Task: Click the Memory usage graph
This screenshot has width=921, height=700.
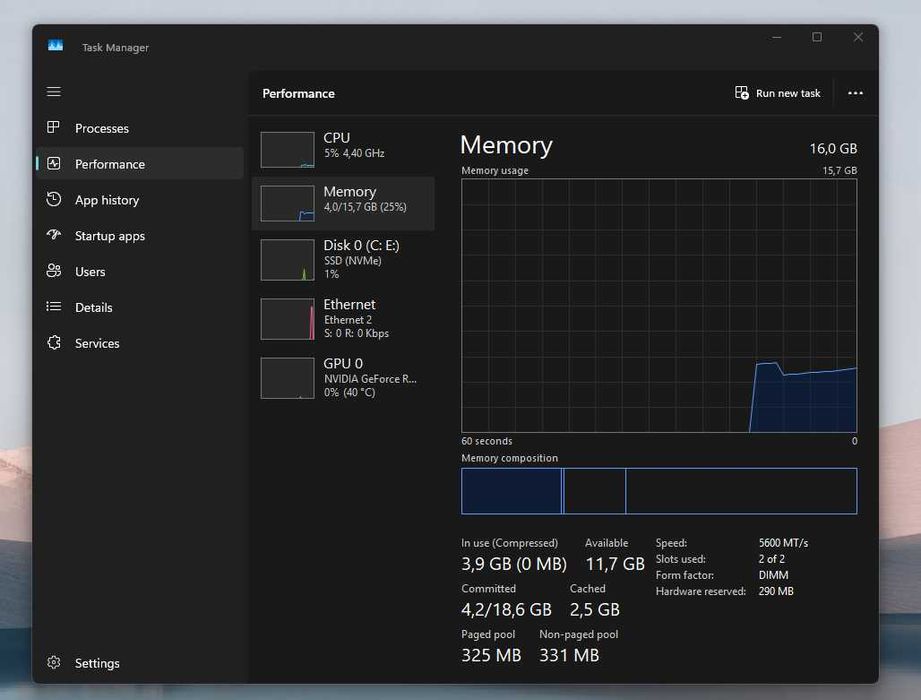Action: [x=659, y=305]
